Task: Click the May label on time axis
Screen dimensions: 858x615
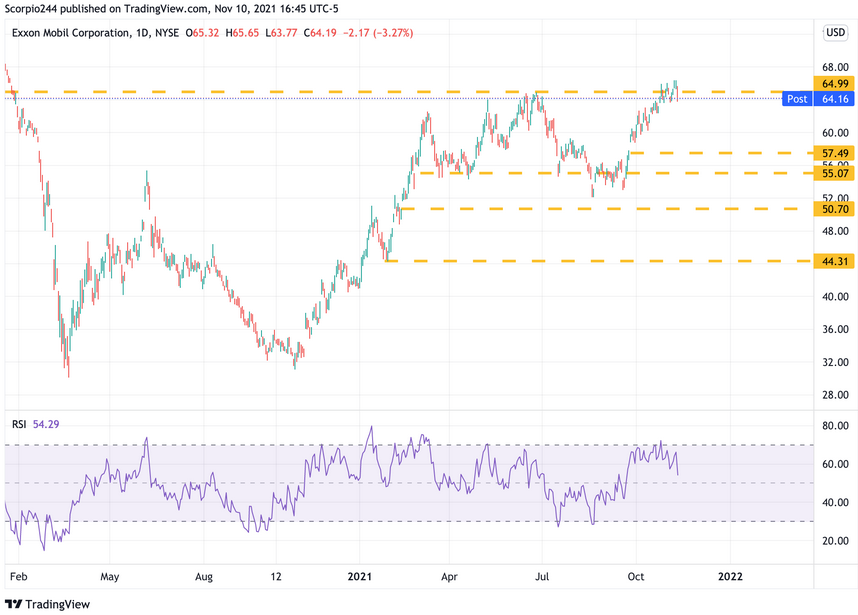Action: pos(109,577)
